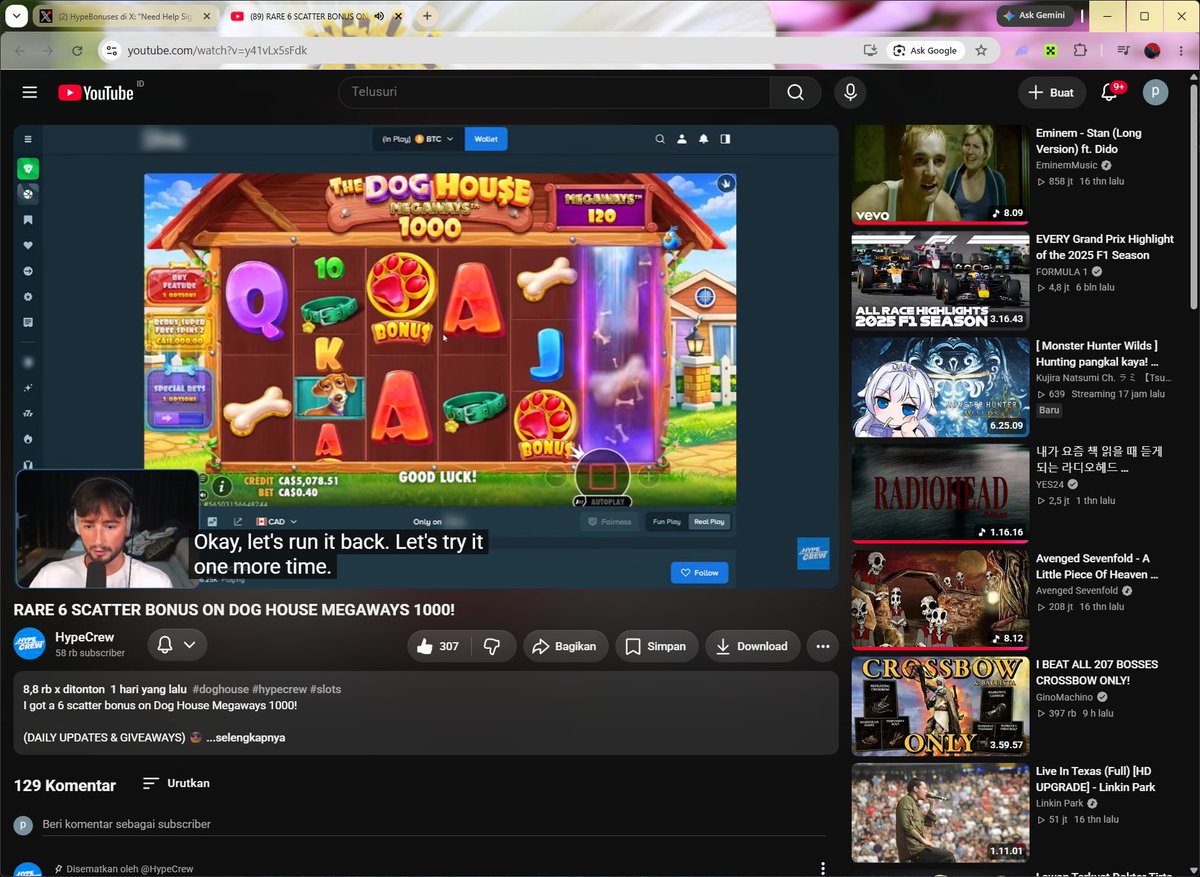Close the YouTube video tab

point(398,16)
